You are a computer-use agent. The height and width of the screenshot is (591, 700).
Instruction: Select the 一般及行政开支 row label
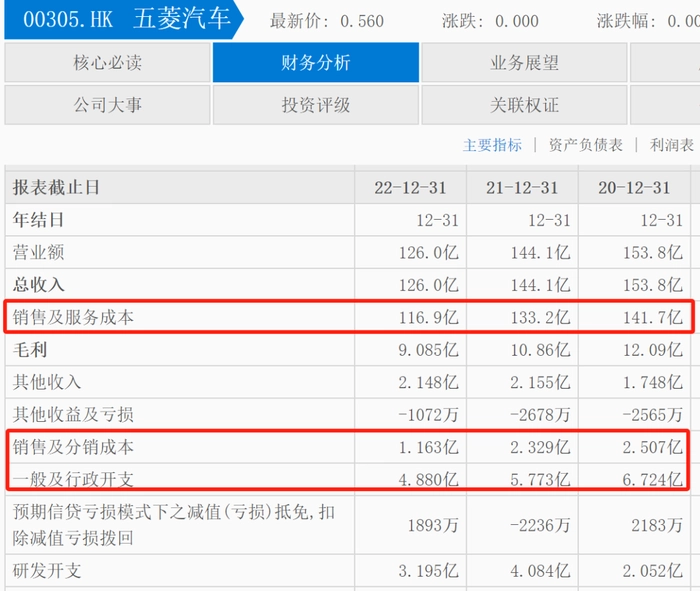72,479
